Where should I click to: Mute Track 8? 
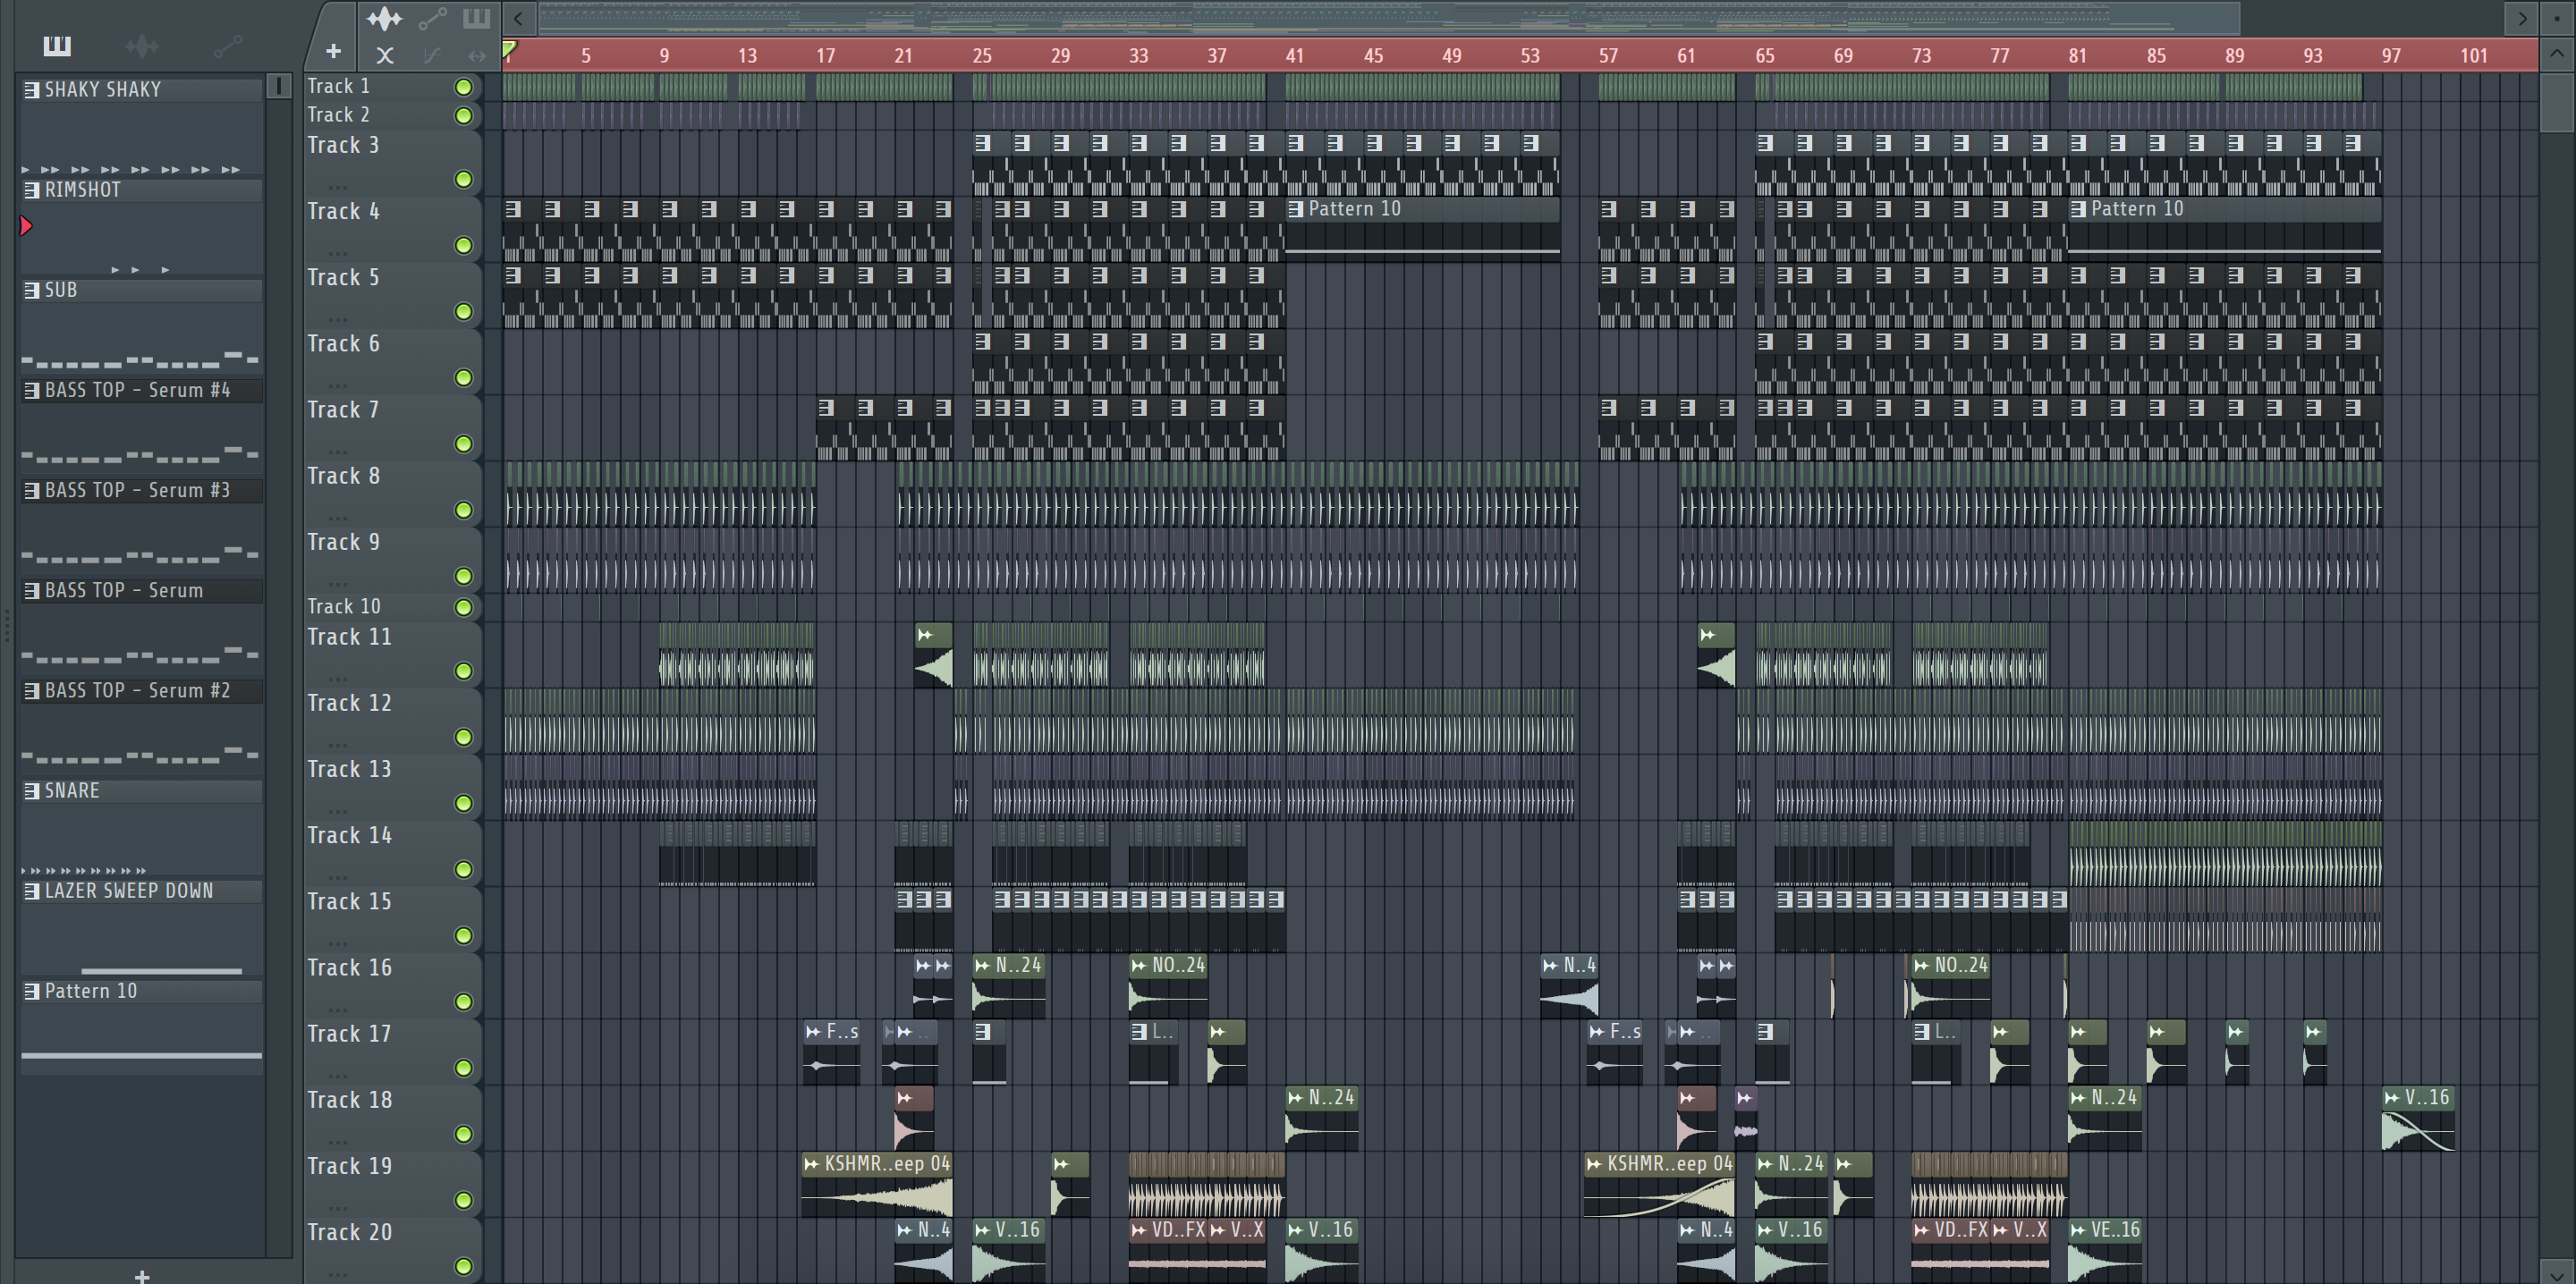[x=463, y=510]
